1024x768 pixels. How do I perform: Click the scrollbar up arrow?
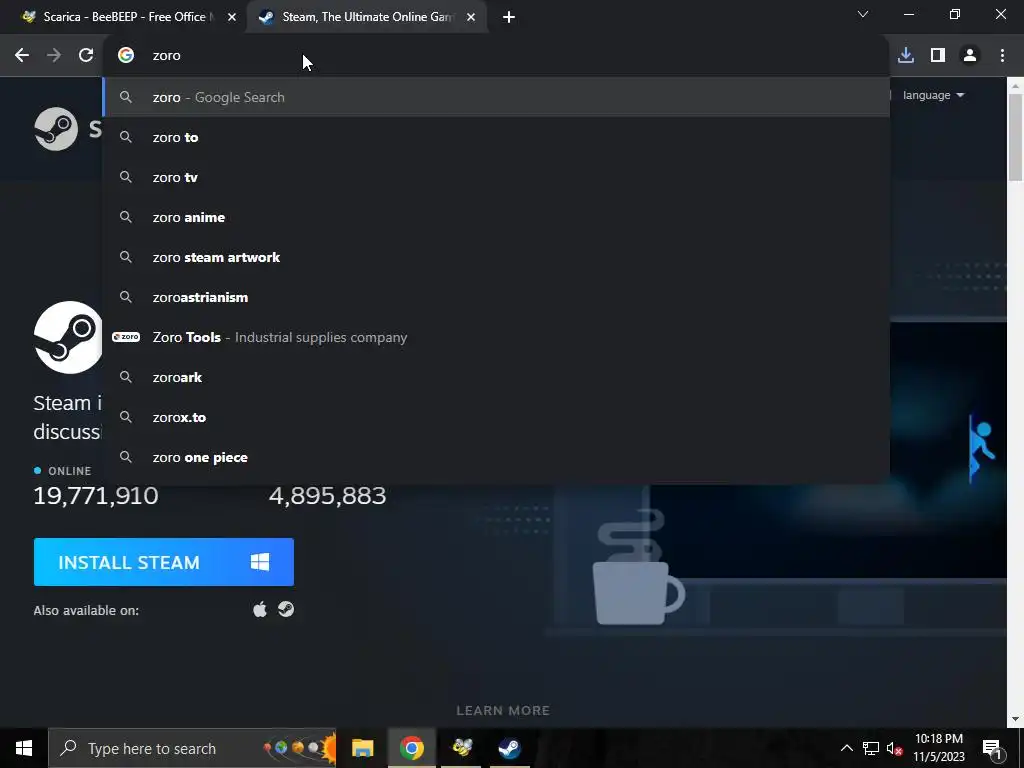tap(1016, 85)
